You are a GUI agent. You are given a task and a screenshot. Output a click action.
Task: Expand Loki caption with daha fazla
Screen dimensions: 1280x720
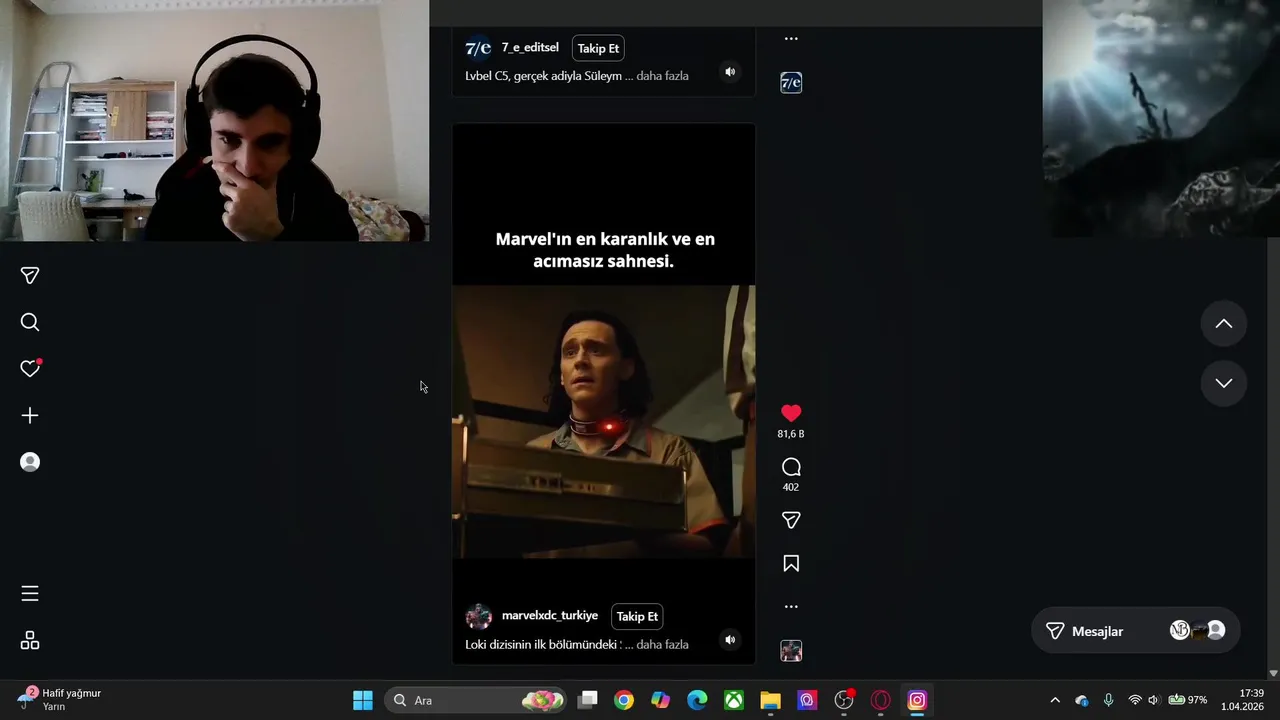pyautogui.click(x=662, y=644)
